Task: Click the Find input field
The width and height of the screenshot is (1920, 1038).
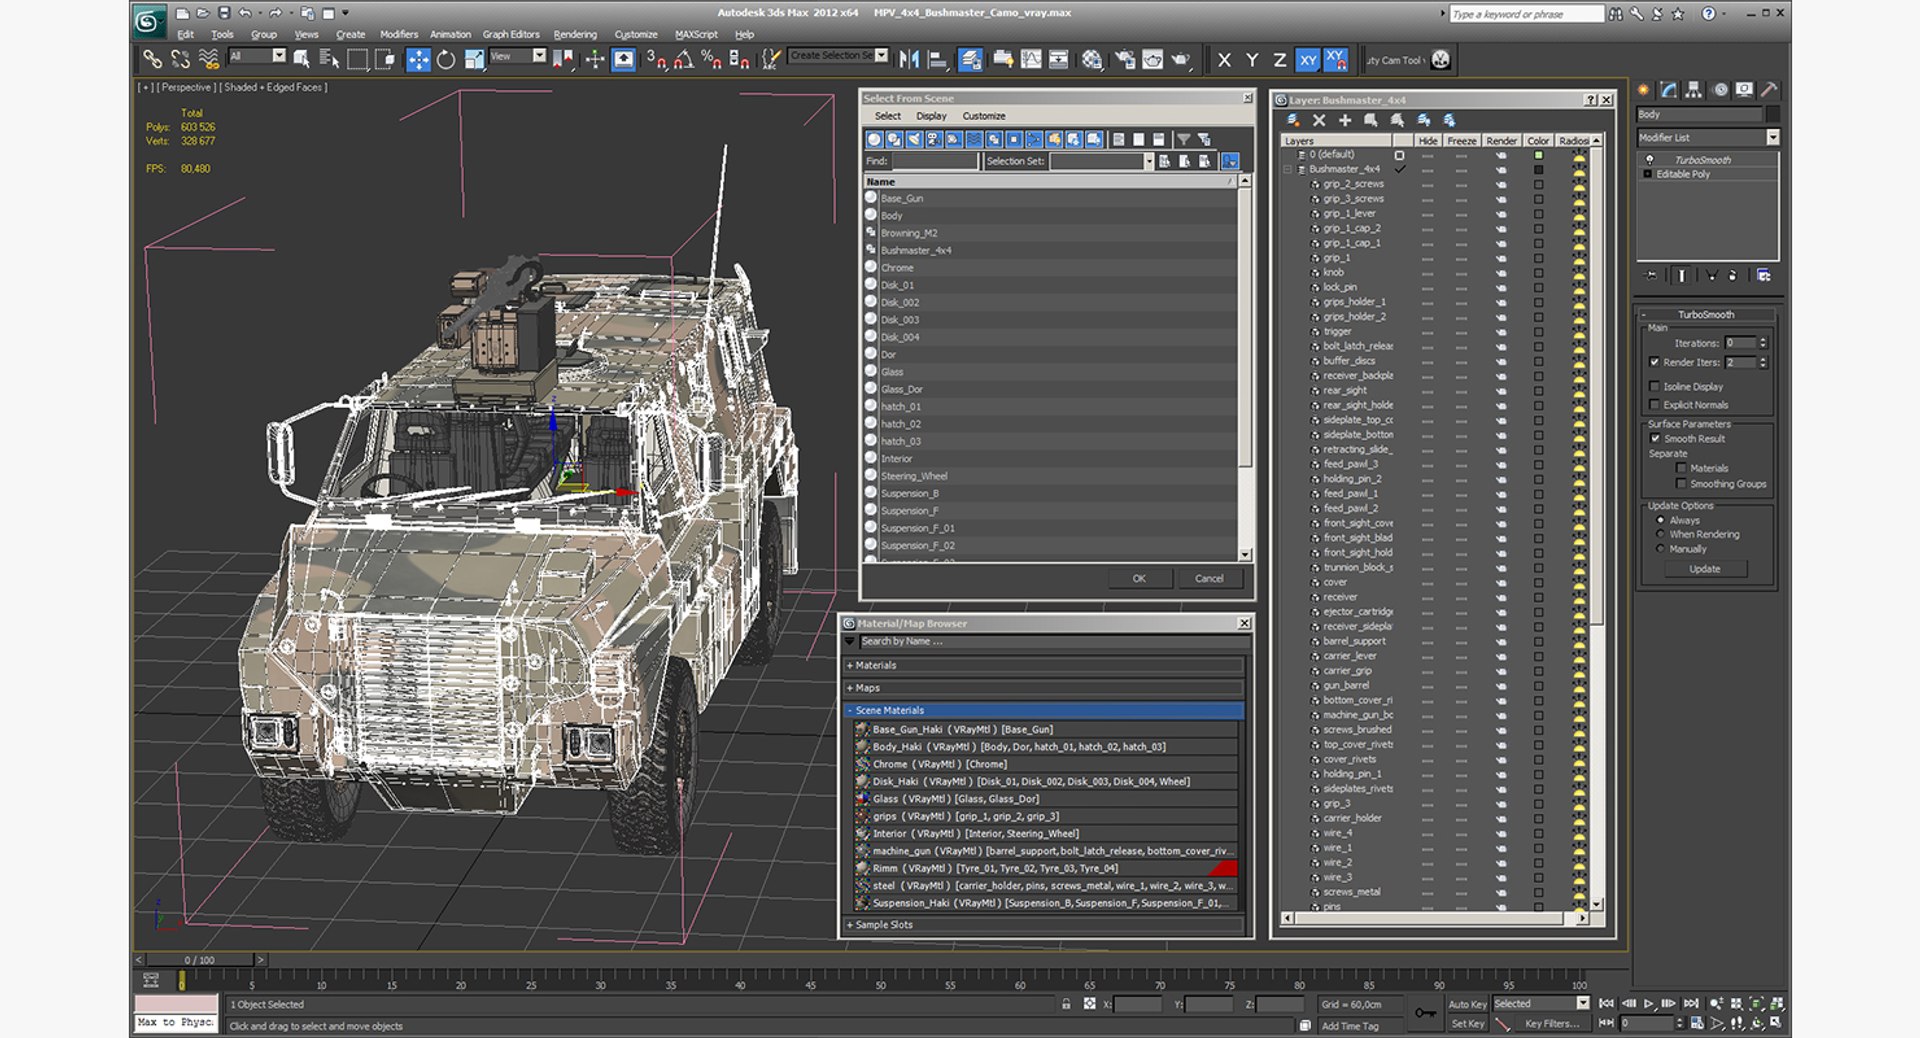Action: tap(934, 161)
